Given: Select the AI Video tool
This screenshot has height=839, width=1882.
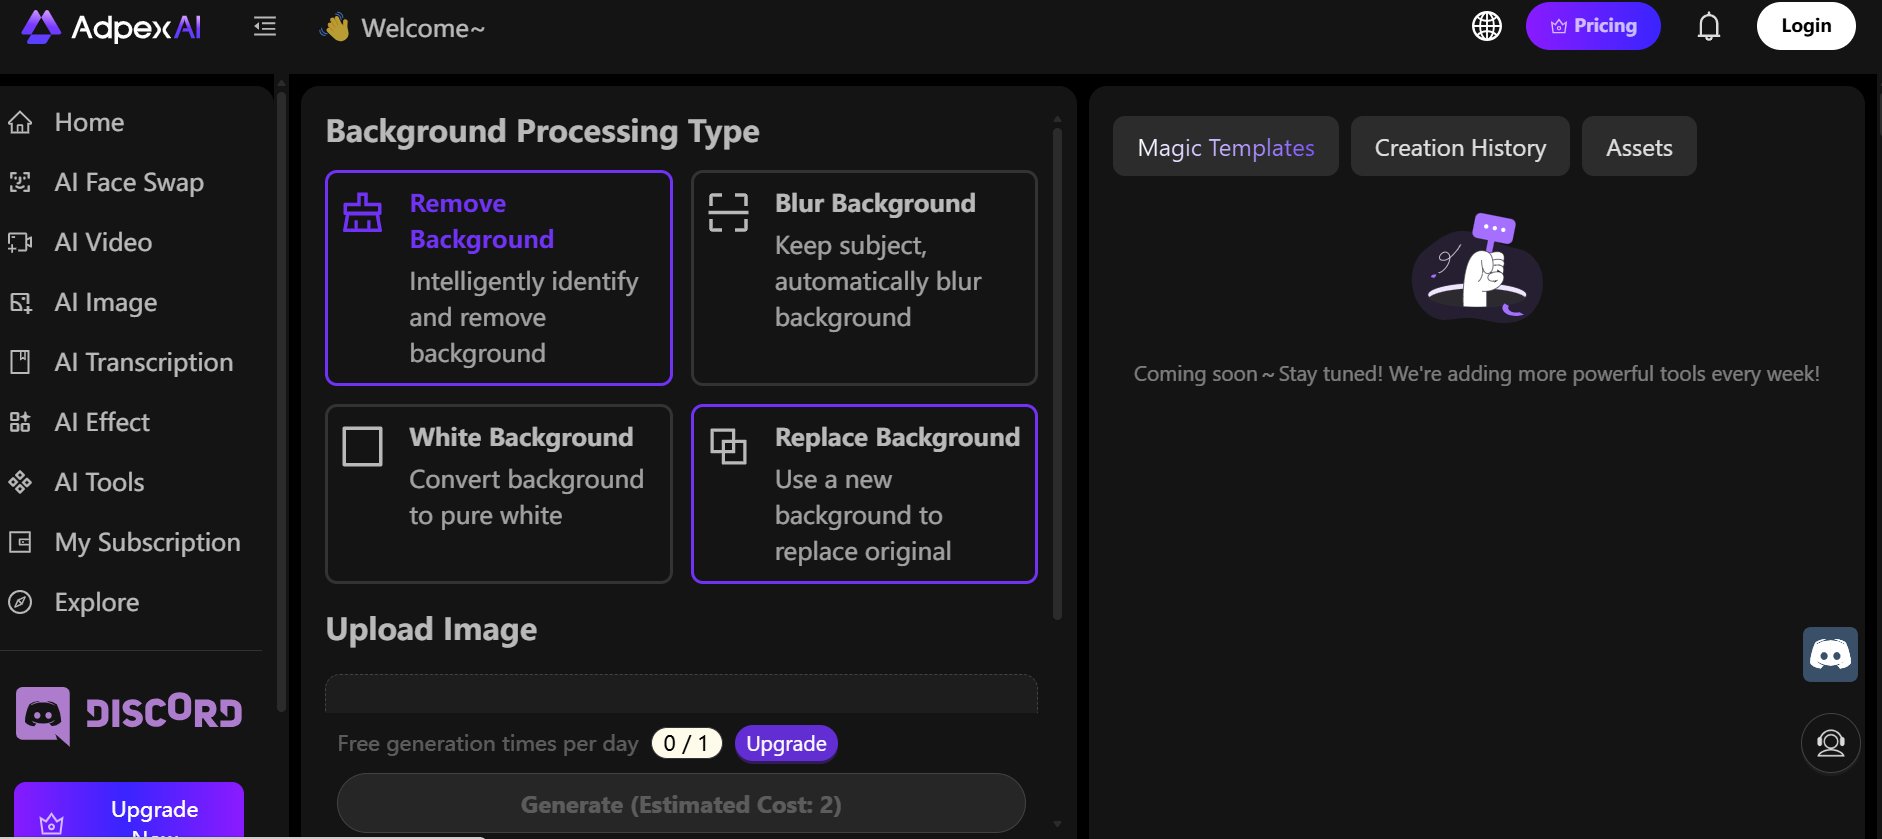Looking at the screenshot, I should point(104,241).
